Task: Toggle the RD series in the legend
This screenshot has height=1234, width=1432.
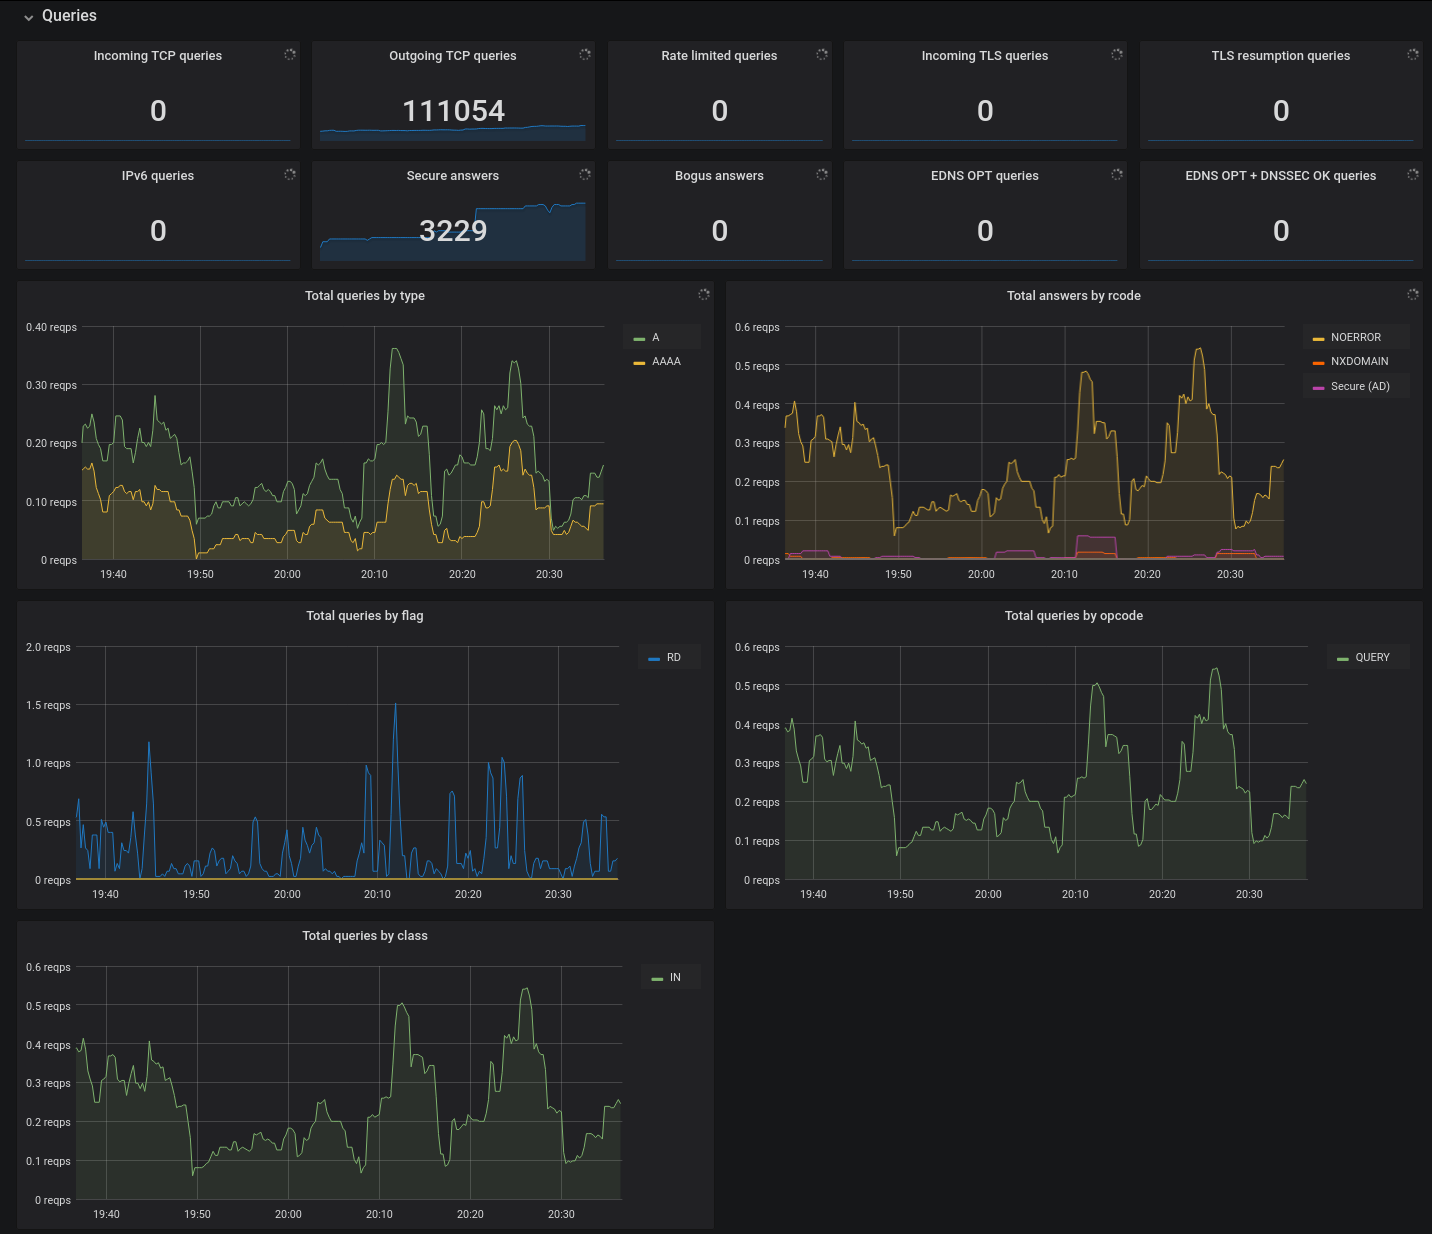Action: 674,658
